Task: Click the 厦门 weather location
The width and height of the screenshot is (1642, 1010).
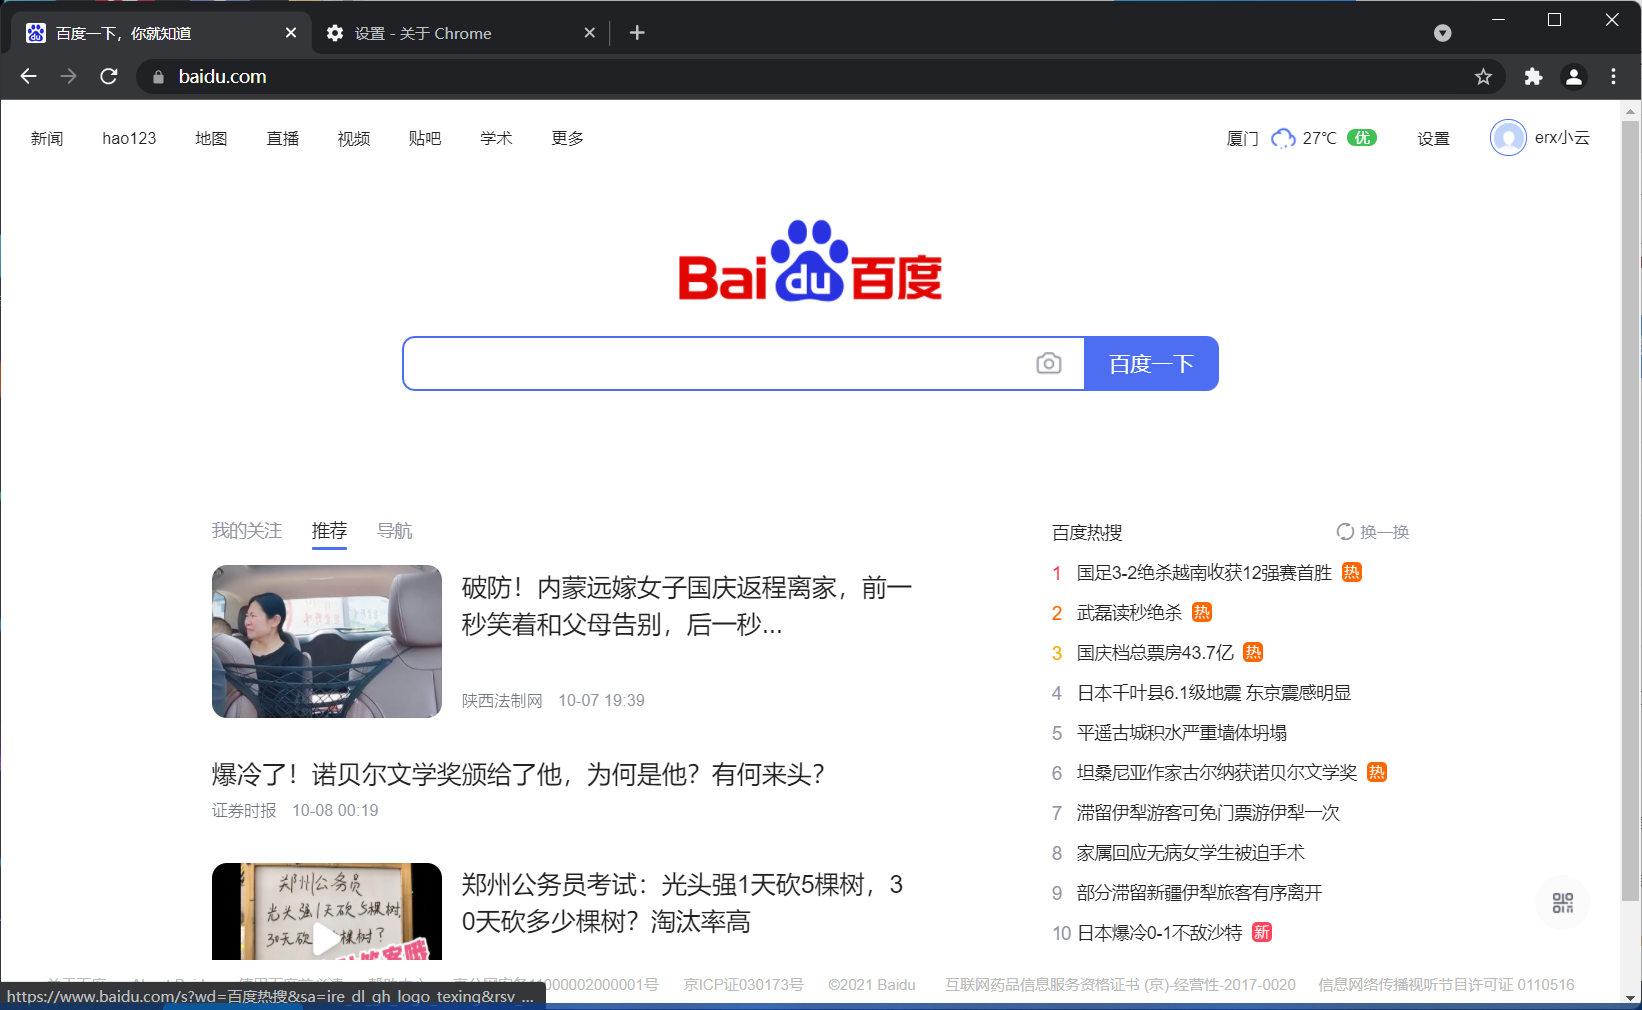Action: (1243, 138)
